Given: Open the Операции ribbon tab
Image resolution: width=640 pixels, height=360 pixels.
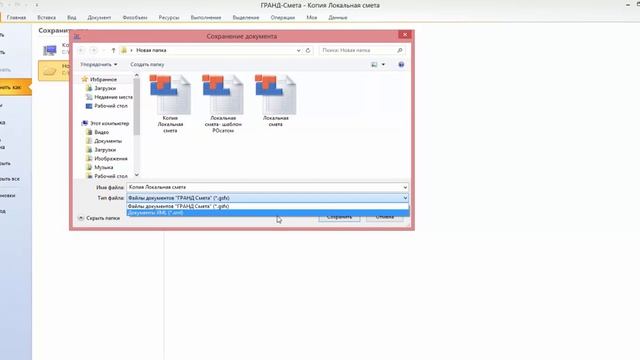Looking at the screenshot, I should point(282,18).
